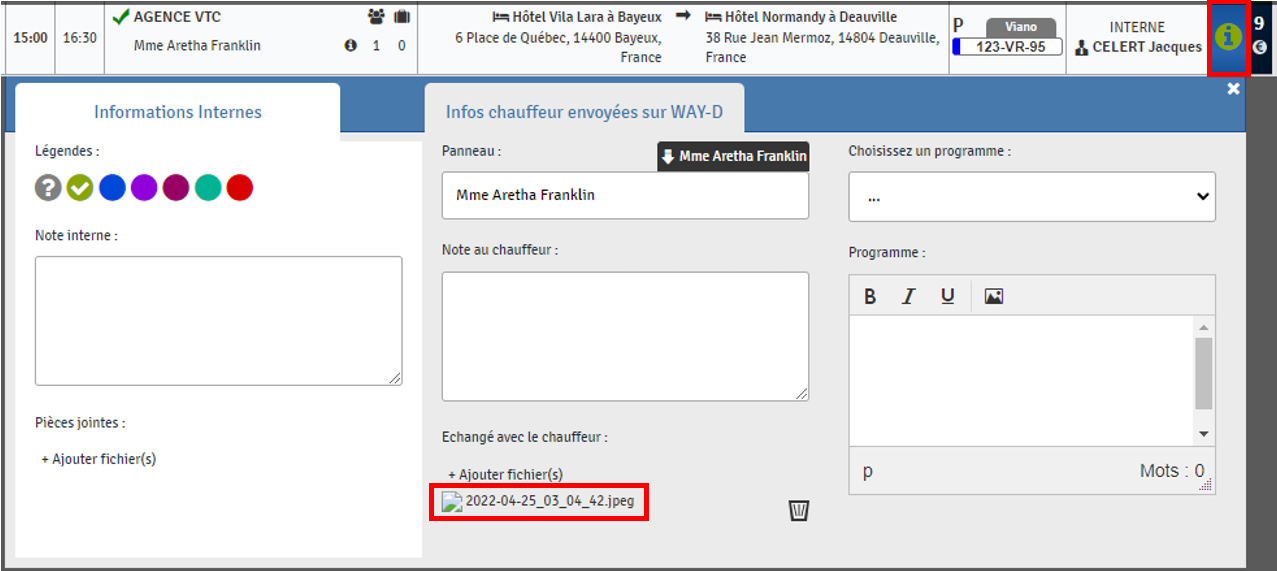Click passenger info icon beside Aretha Franklin
Viewport: 1277px width, 571px height.
(350, 46)
